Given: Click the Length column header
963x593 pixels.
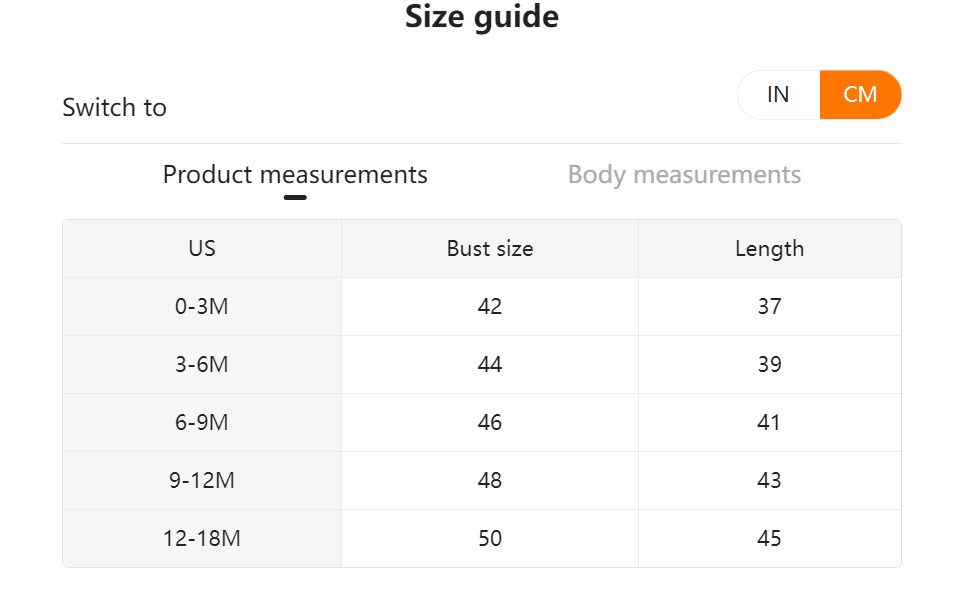Looking at the screenshot, I should click(x=769, y=249).
